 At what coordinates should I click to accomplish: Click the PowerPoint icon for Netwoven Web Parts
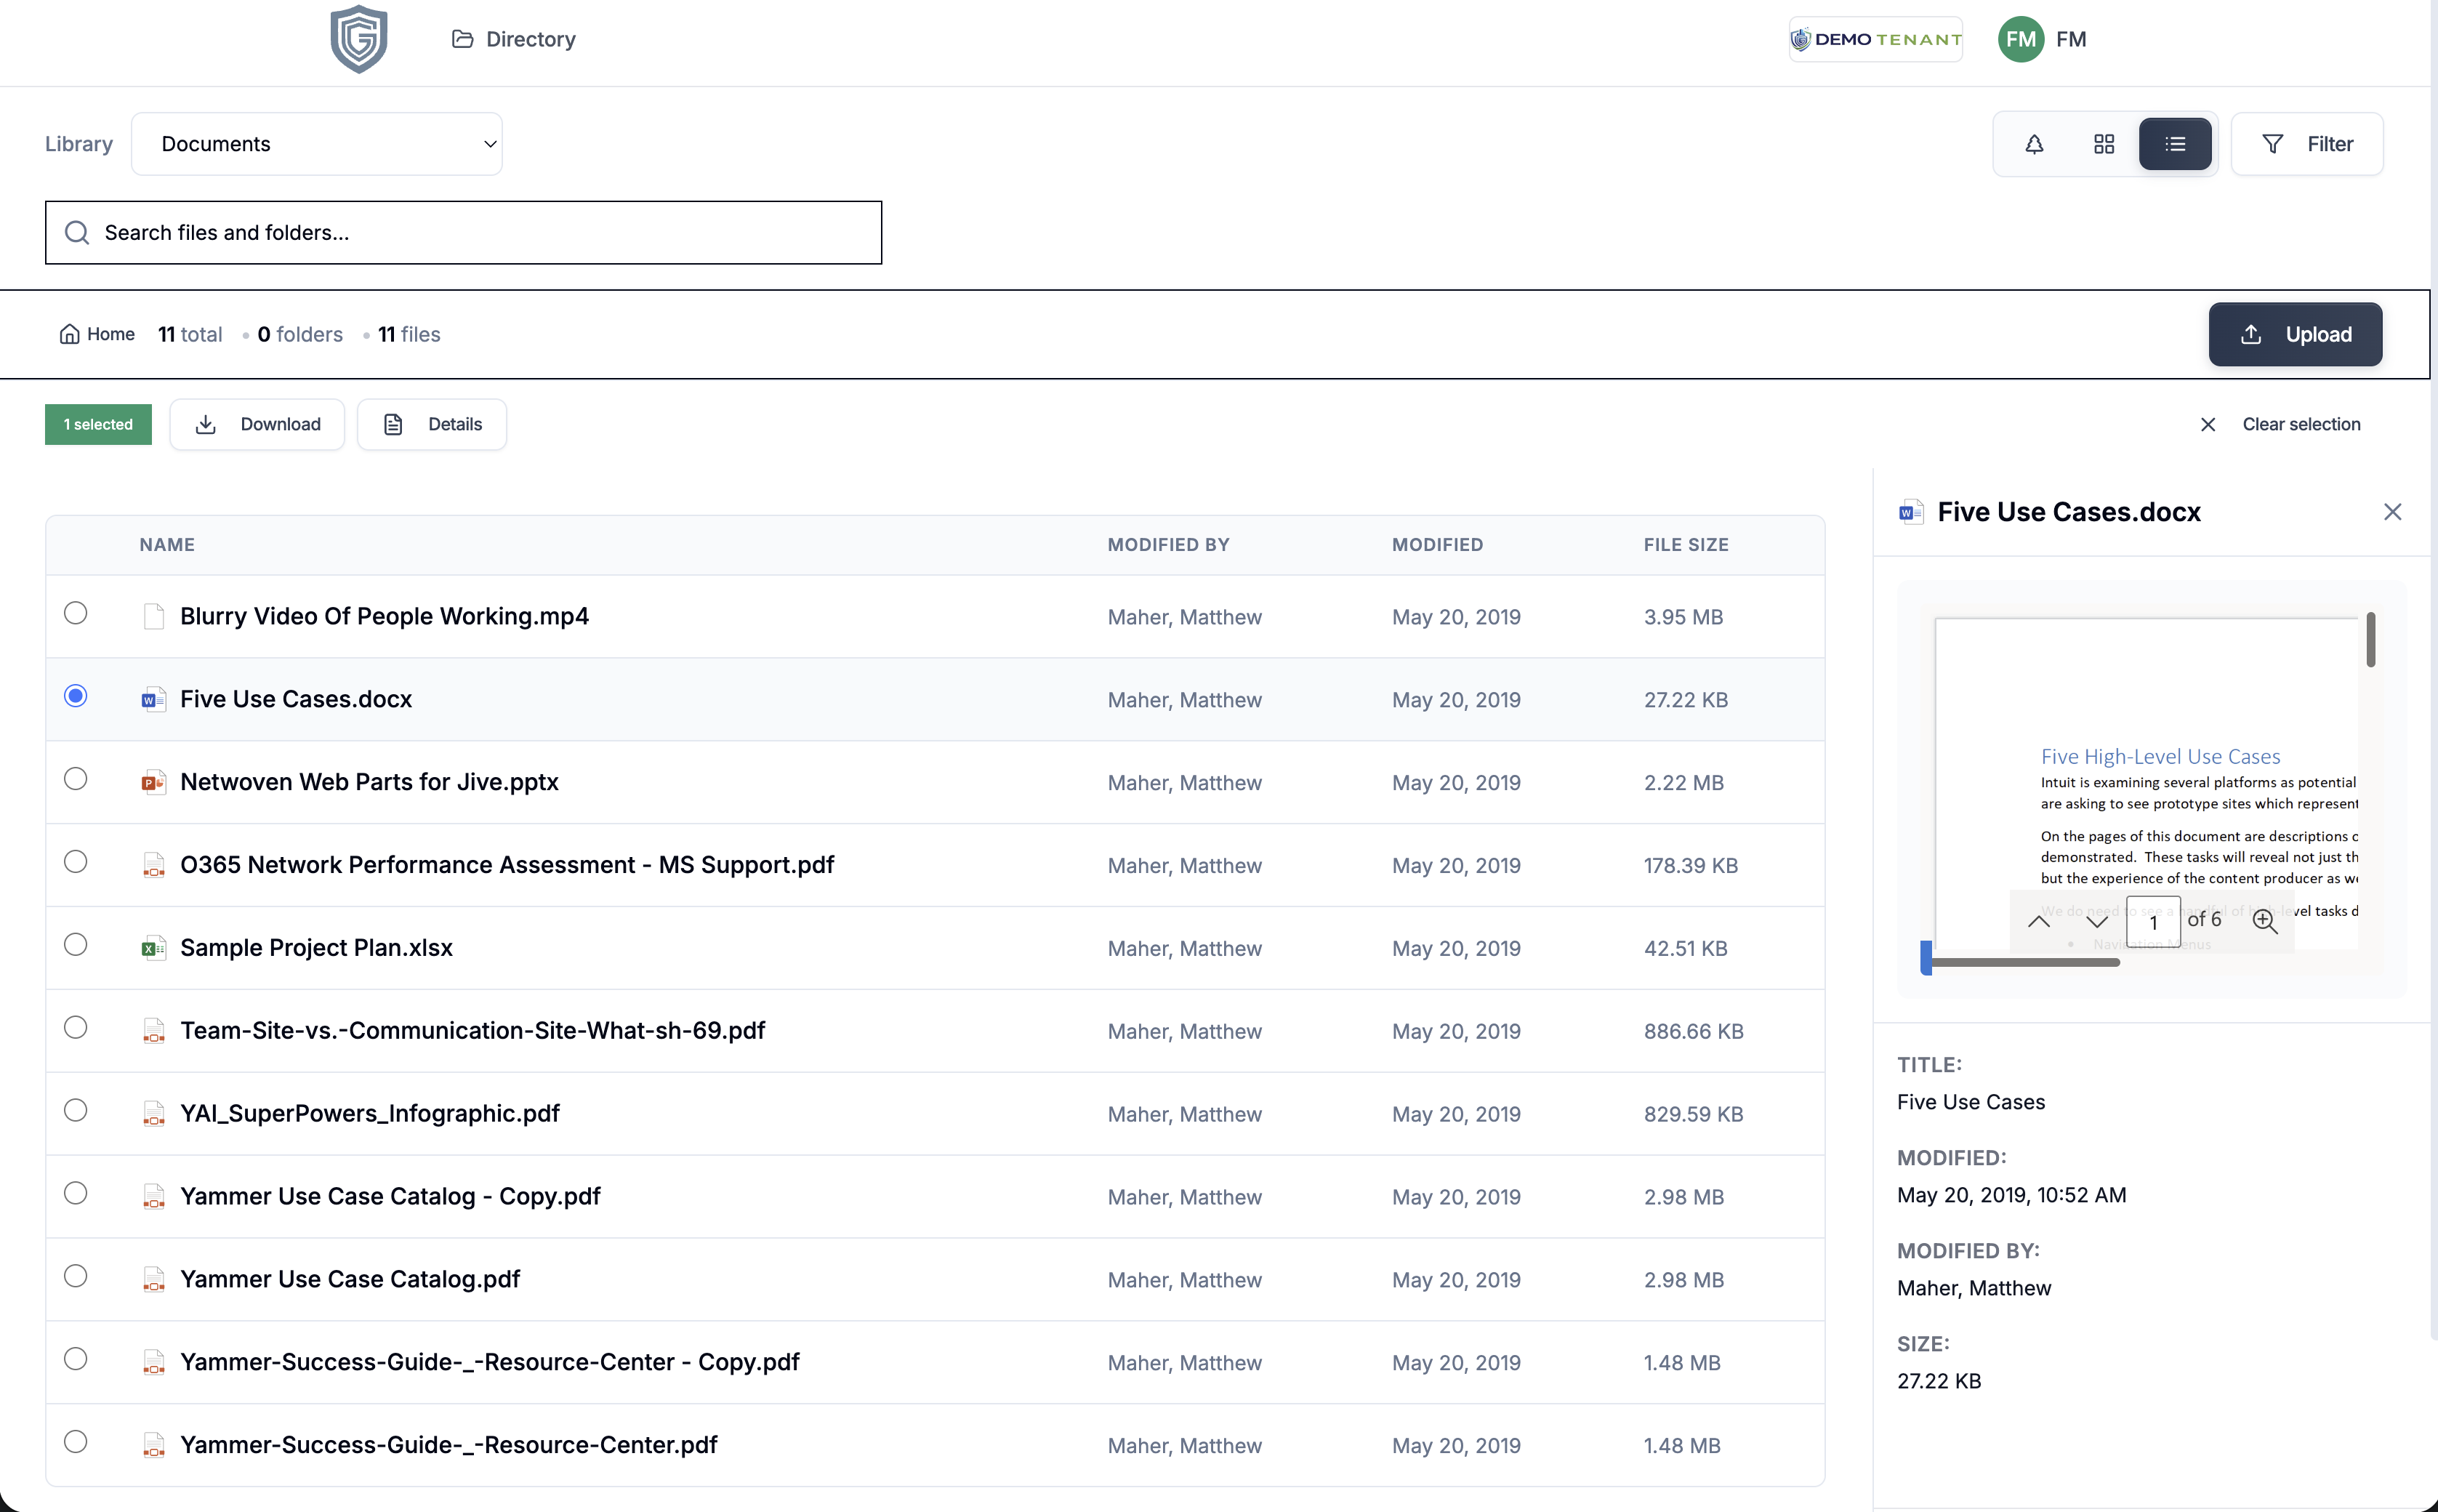point(153,782)
